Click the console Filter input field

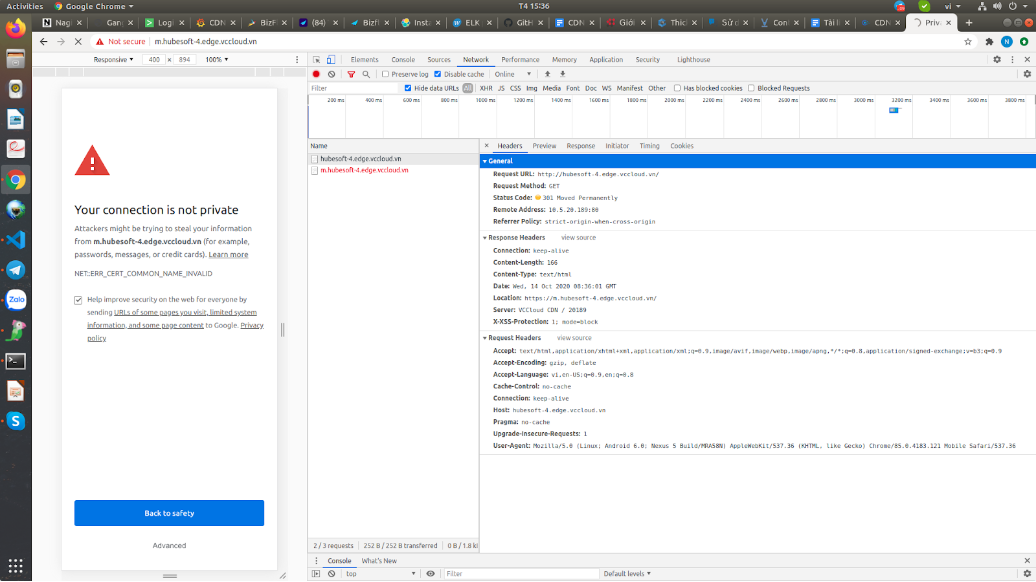point(521,573)
